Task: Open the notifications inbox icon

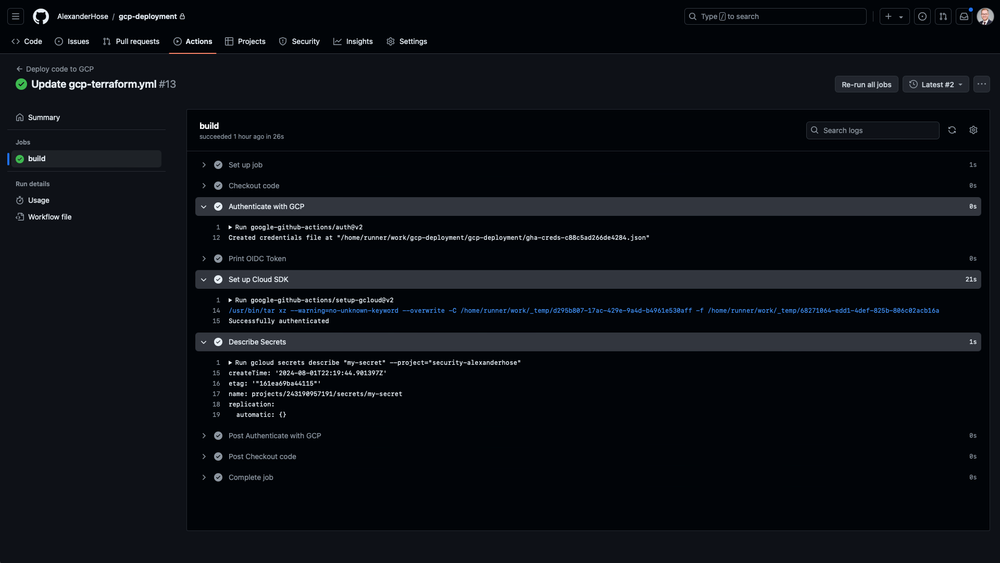Action: point(964,17)
